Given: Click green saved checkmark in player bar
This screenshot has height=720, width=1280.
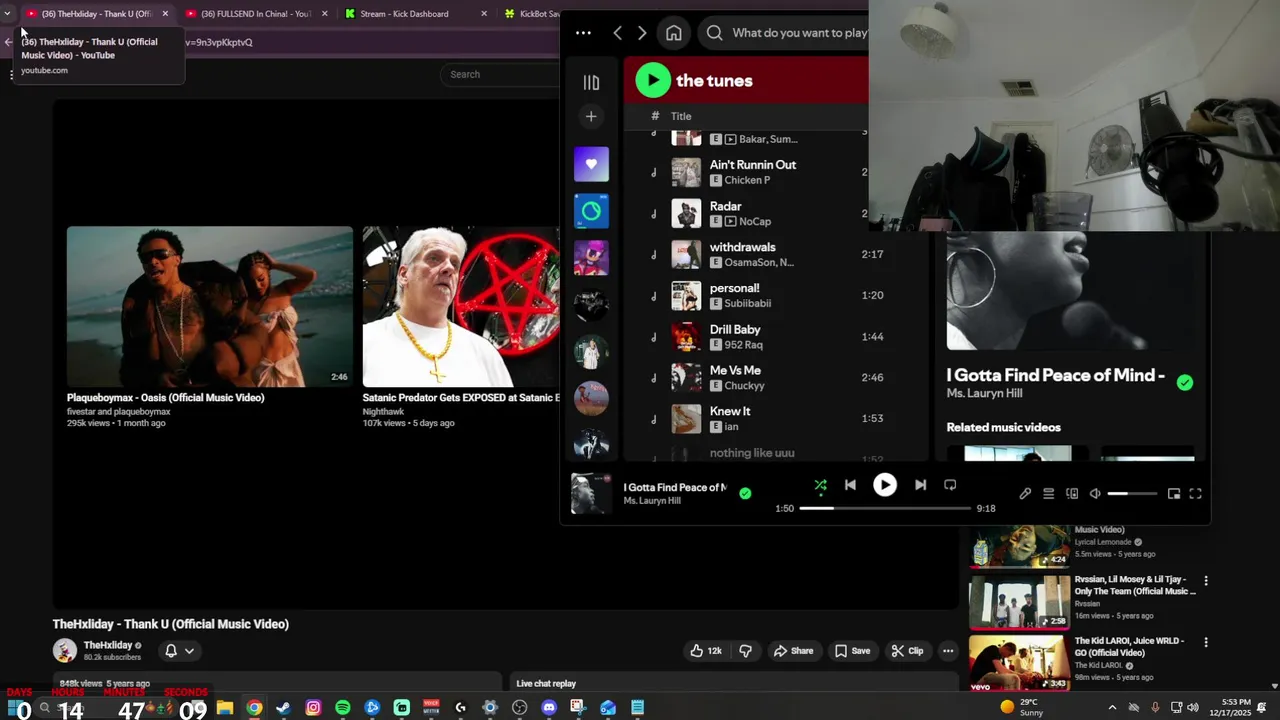Looking at the screenshot, I should pos(745,493).
